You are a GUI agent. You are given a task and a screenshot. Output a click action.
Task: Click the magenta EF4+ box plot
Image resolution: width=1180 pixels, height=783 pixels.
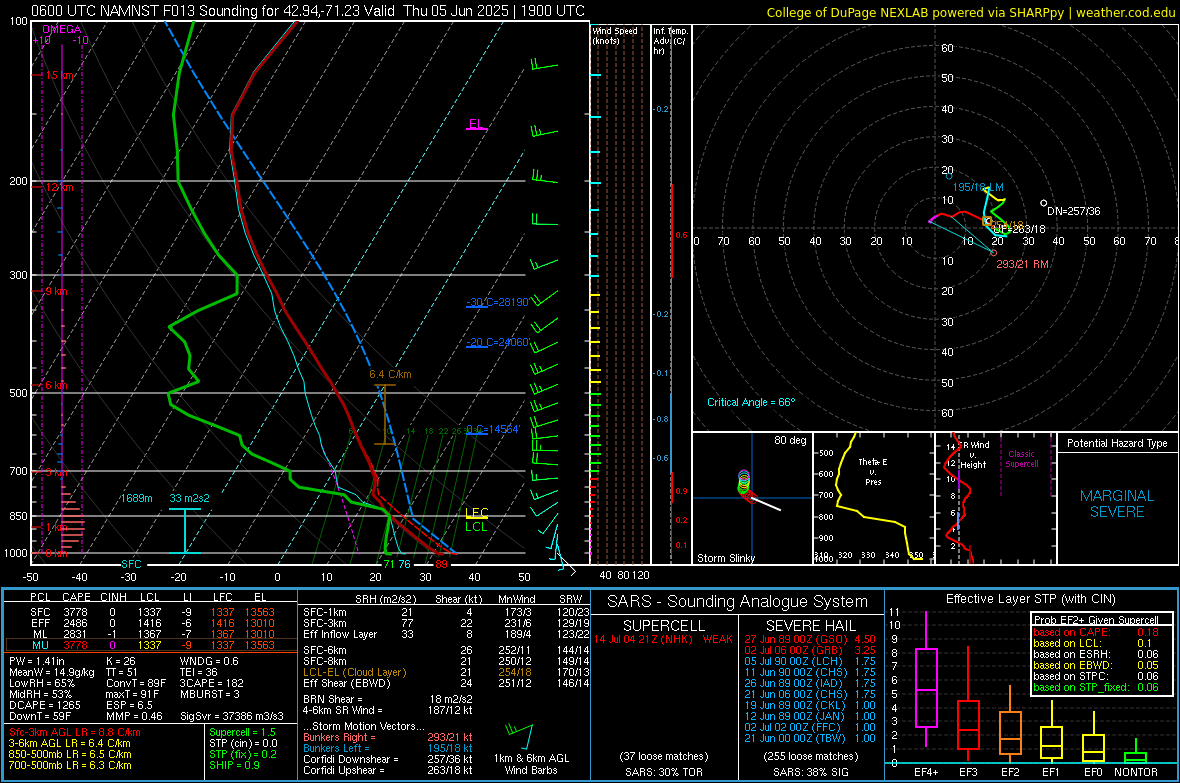point(926,681)
